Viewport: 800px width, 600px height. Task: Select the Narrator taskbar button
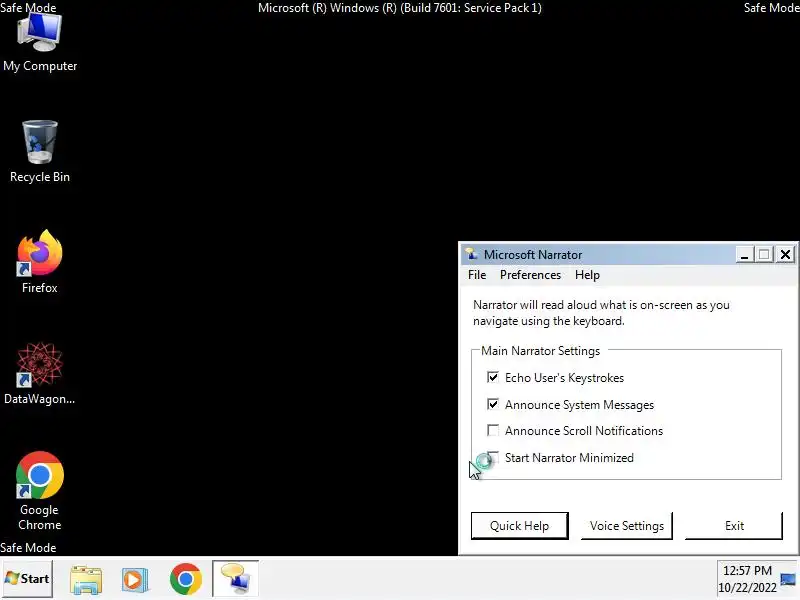pos(236,579)
